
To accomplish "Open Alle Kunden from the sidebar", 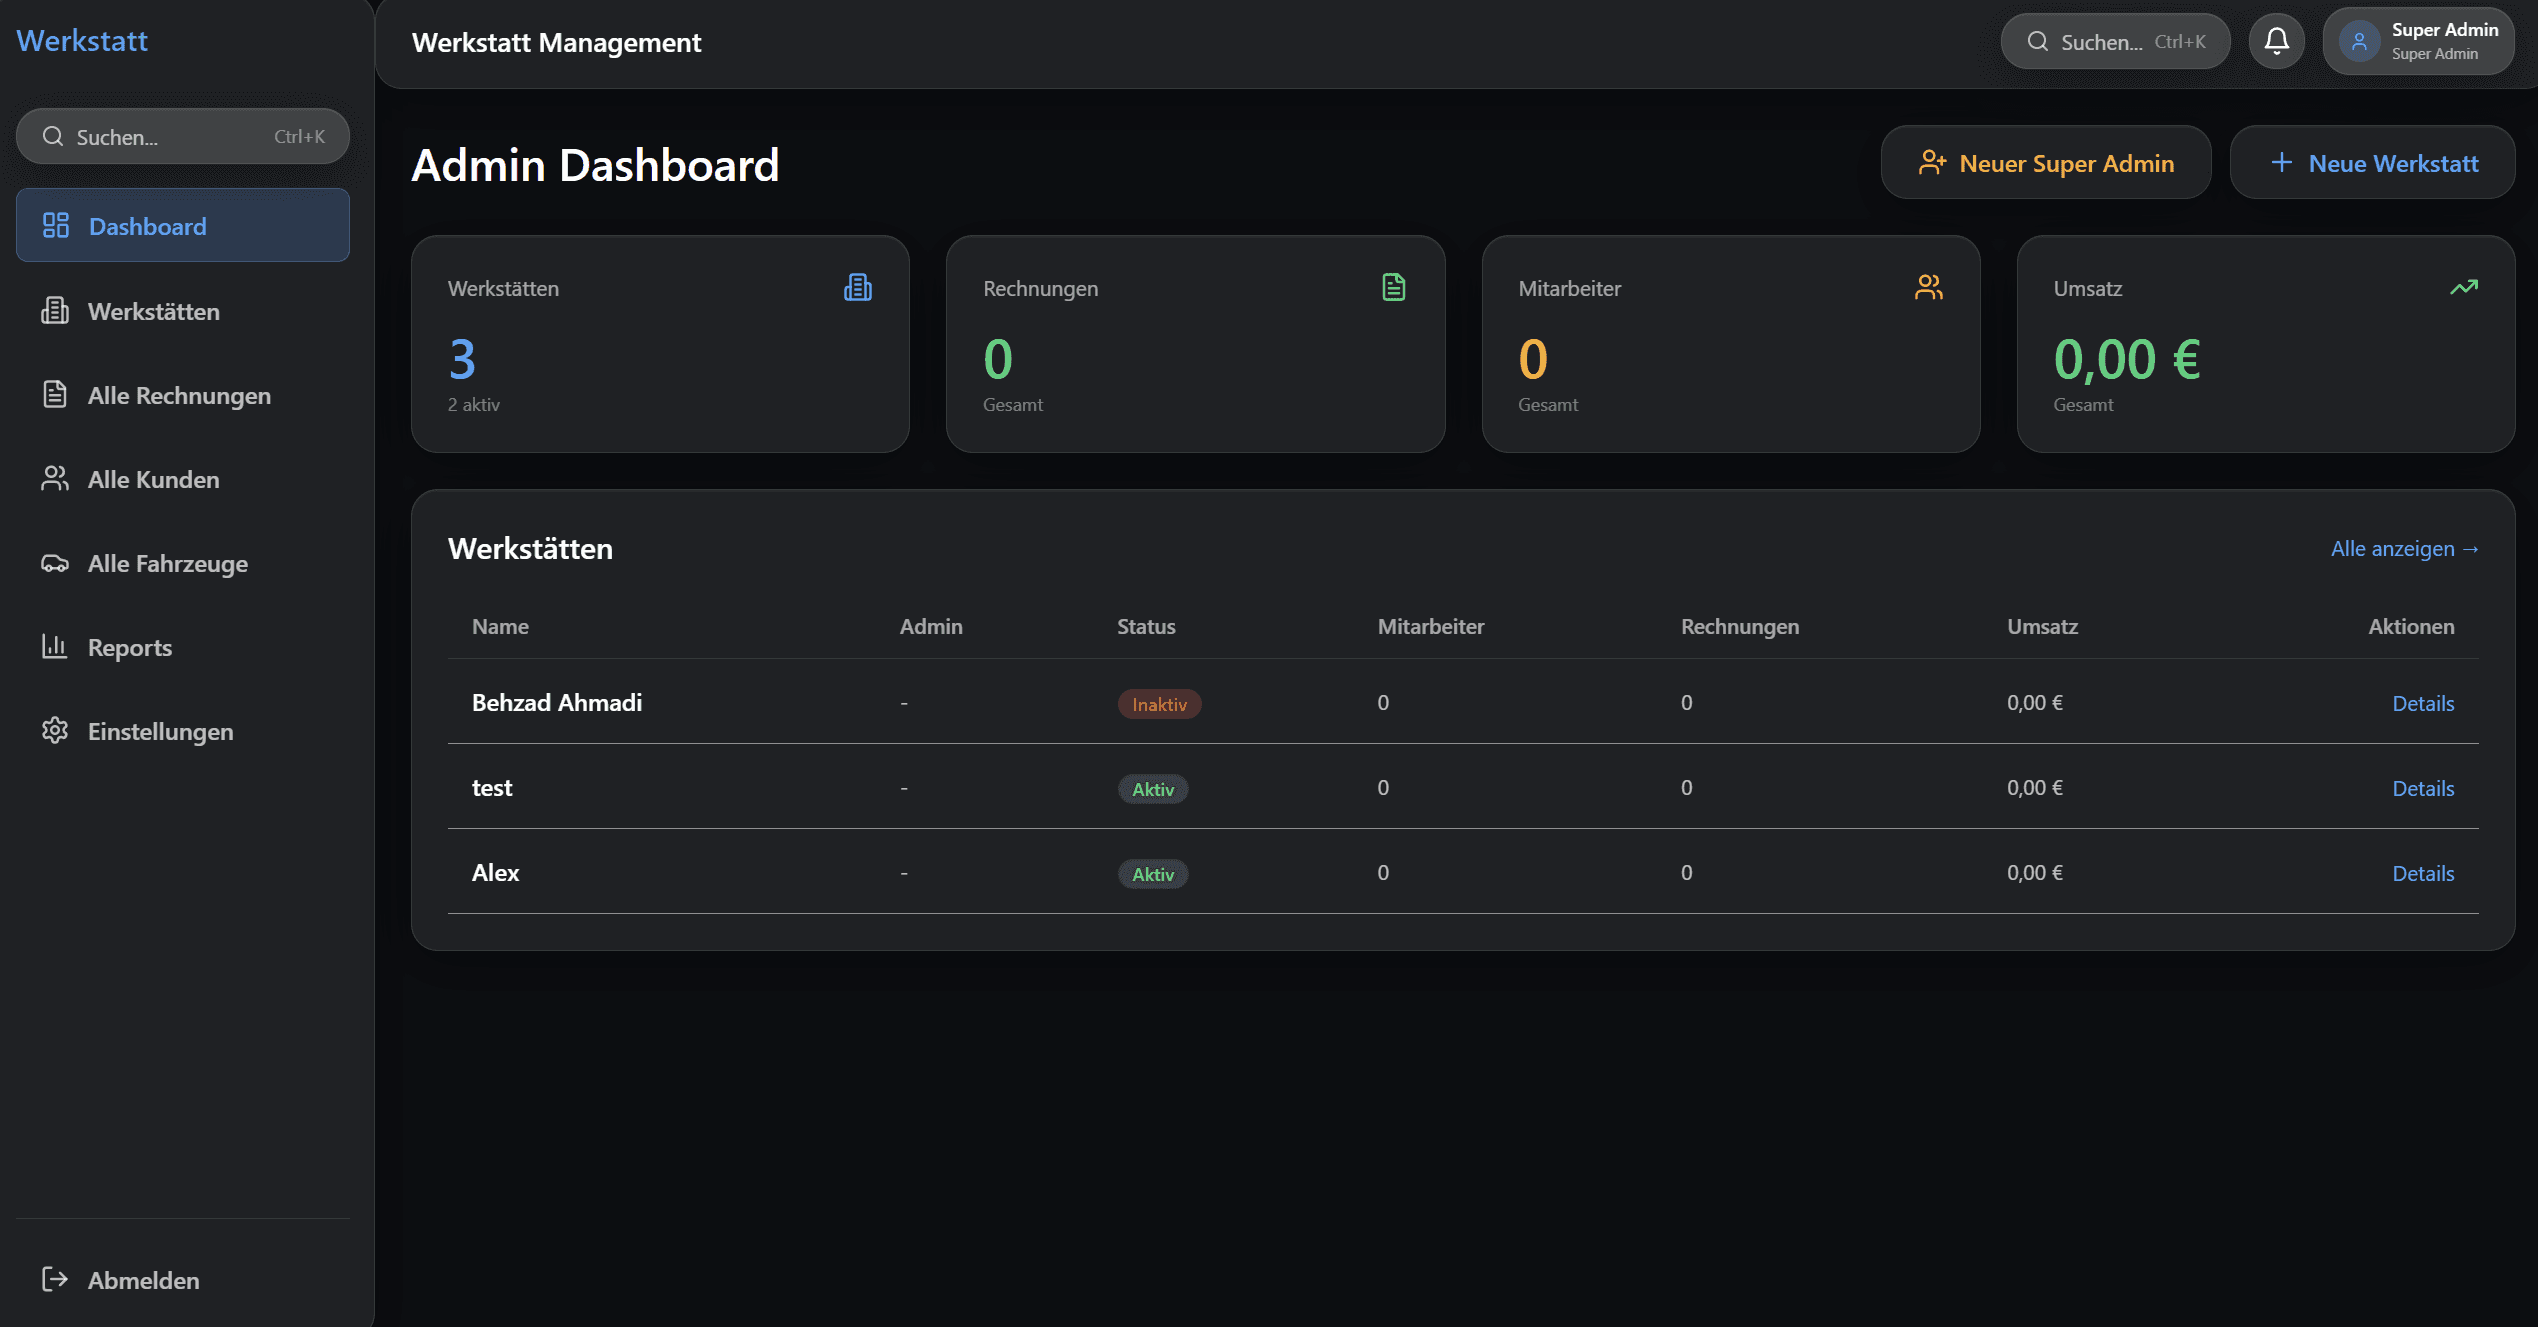I will [153, 479].
